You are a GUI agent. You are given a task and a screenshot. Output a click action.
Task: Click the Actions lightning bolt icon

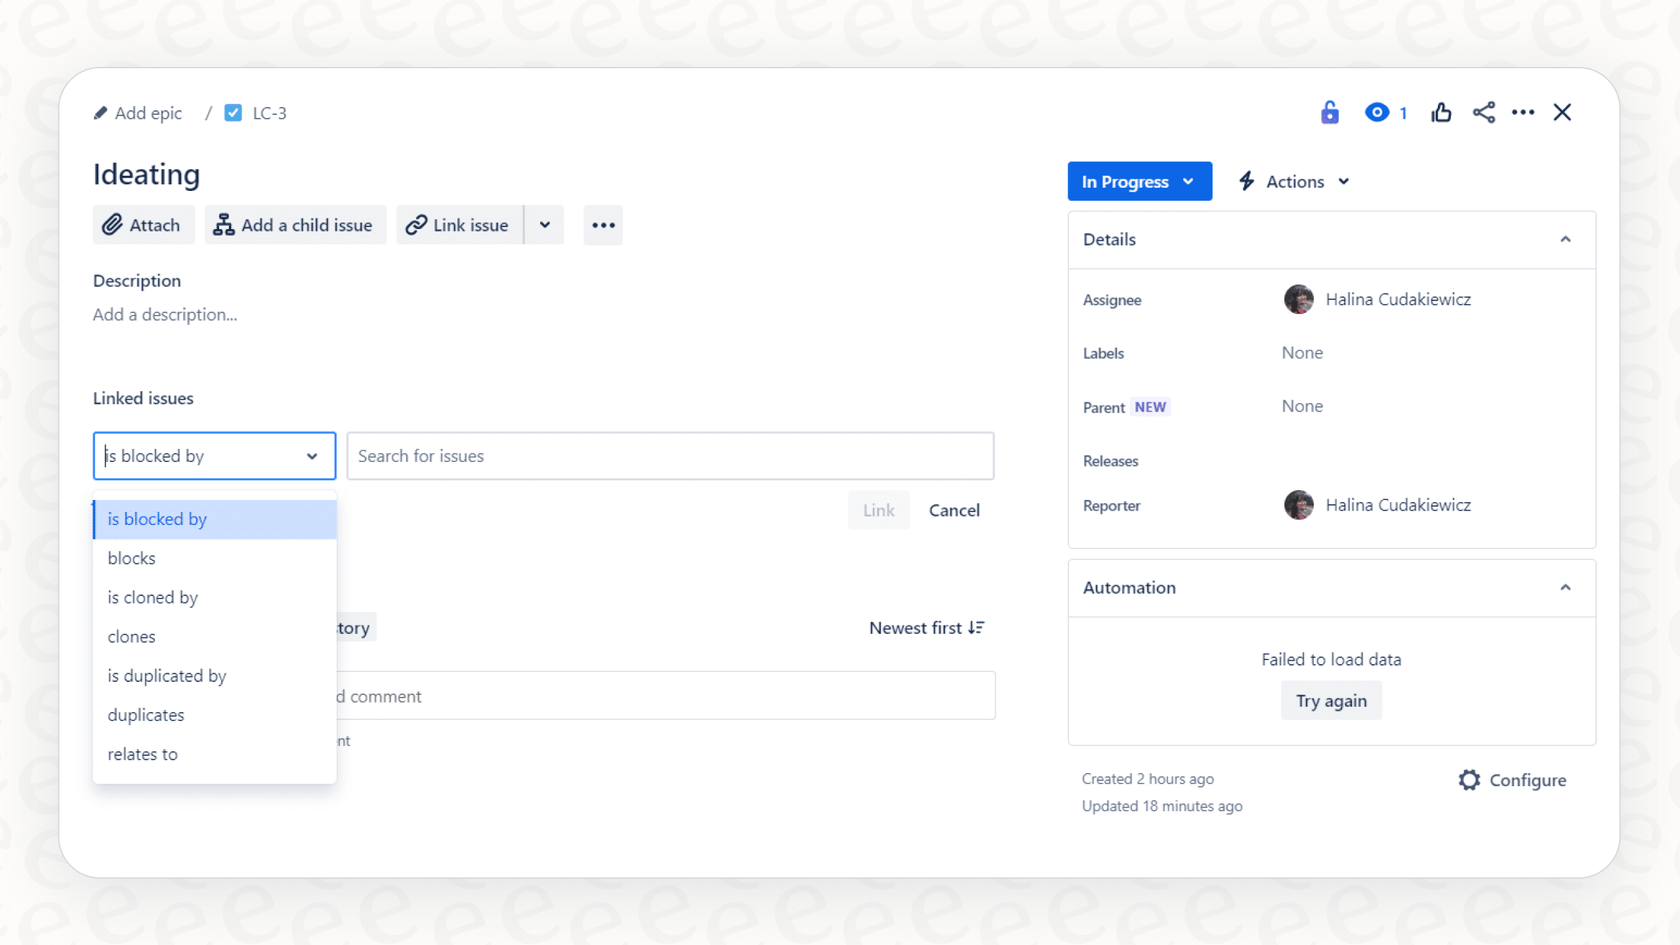(1246, 181)
